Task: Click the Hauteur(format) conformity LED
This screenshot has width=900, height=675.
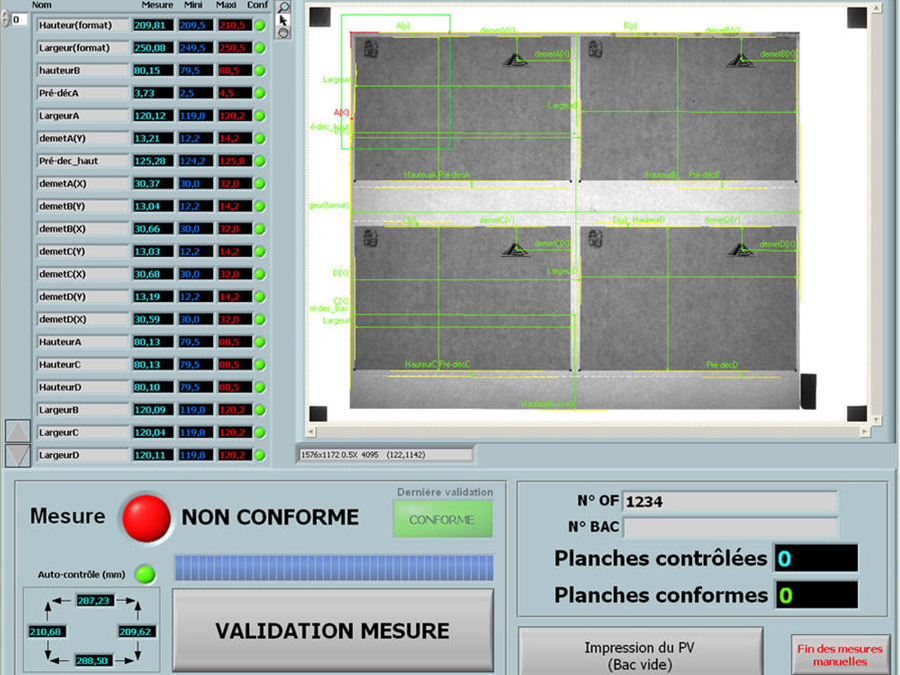Action: pyautogui.click(x=259, y=25)
